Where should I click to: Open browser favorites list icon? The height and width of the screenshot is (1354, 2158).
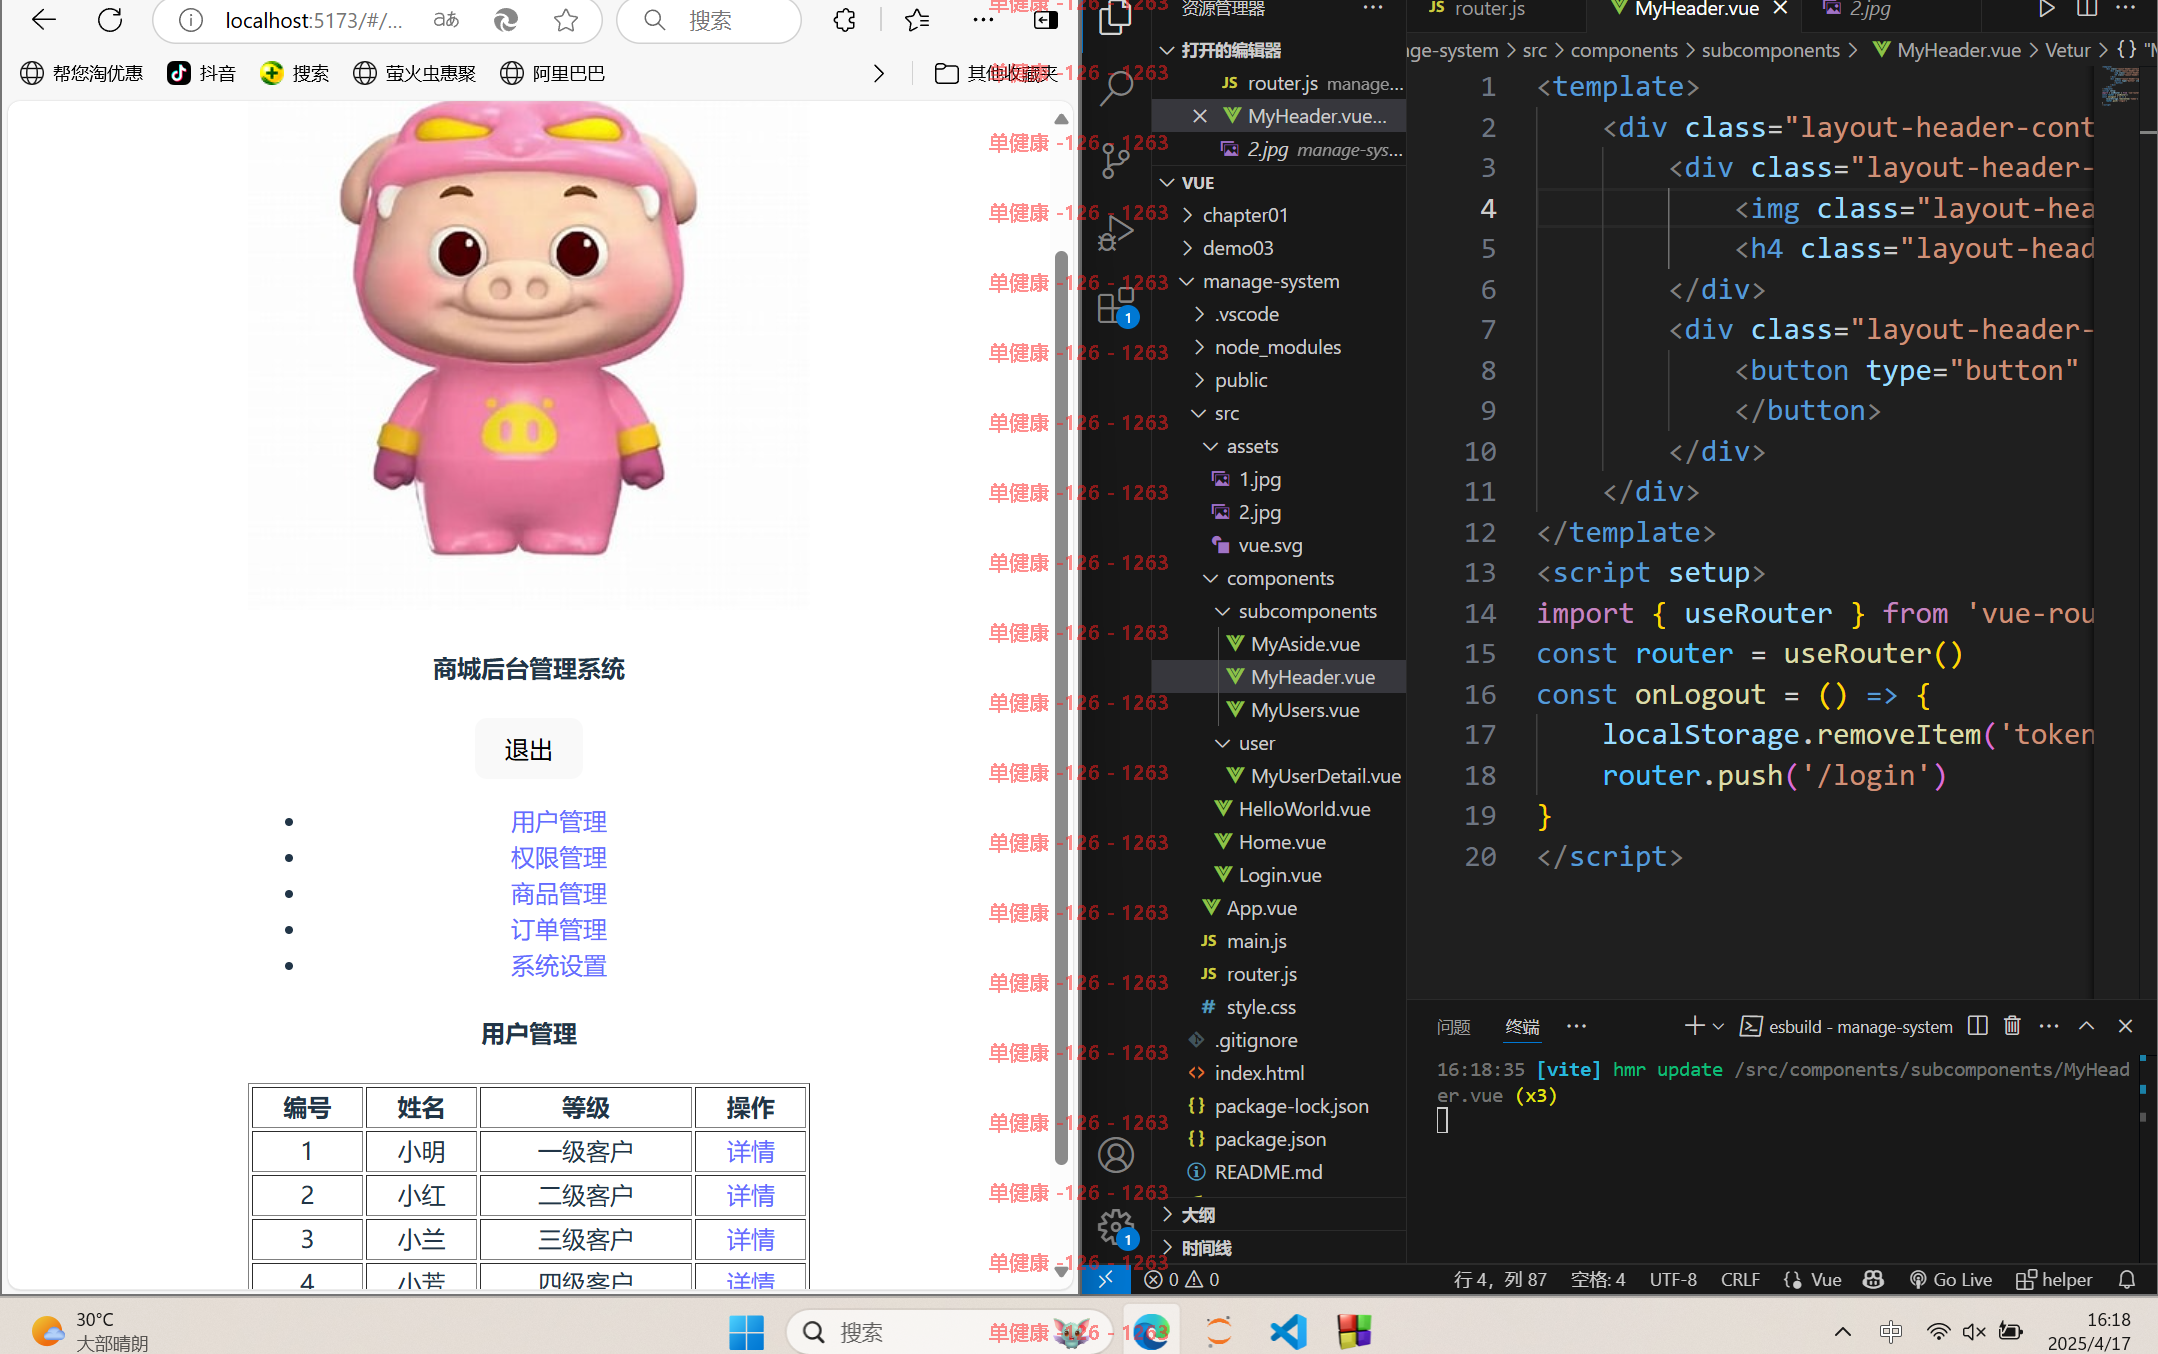coord(917,20)
